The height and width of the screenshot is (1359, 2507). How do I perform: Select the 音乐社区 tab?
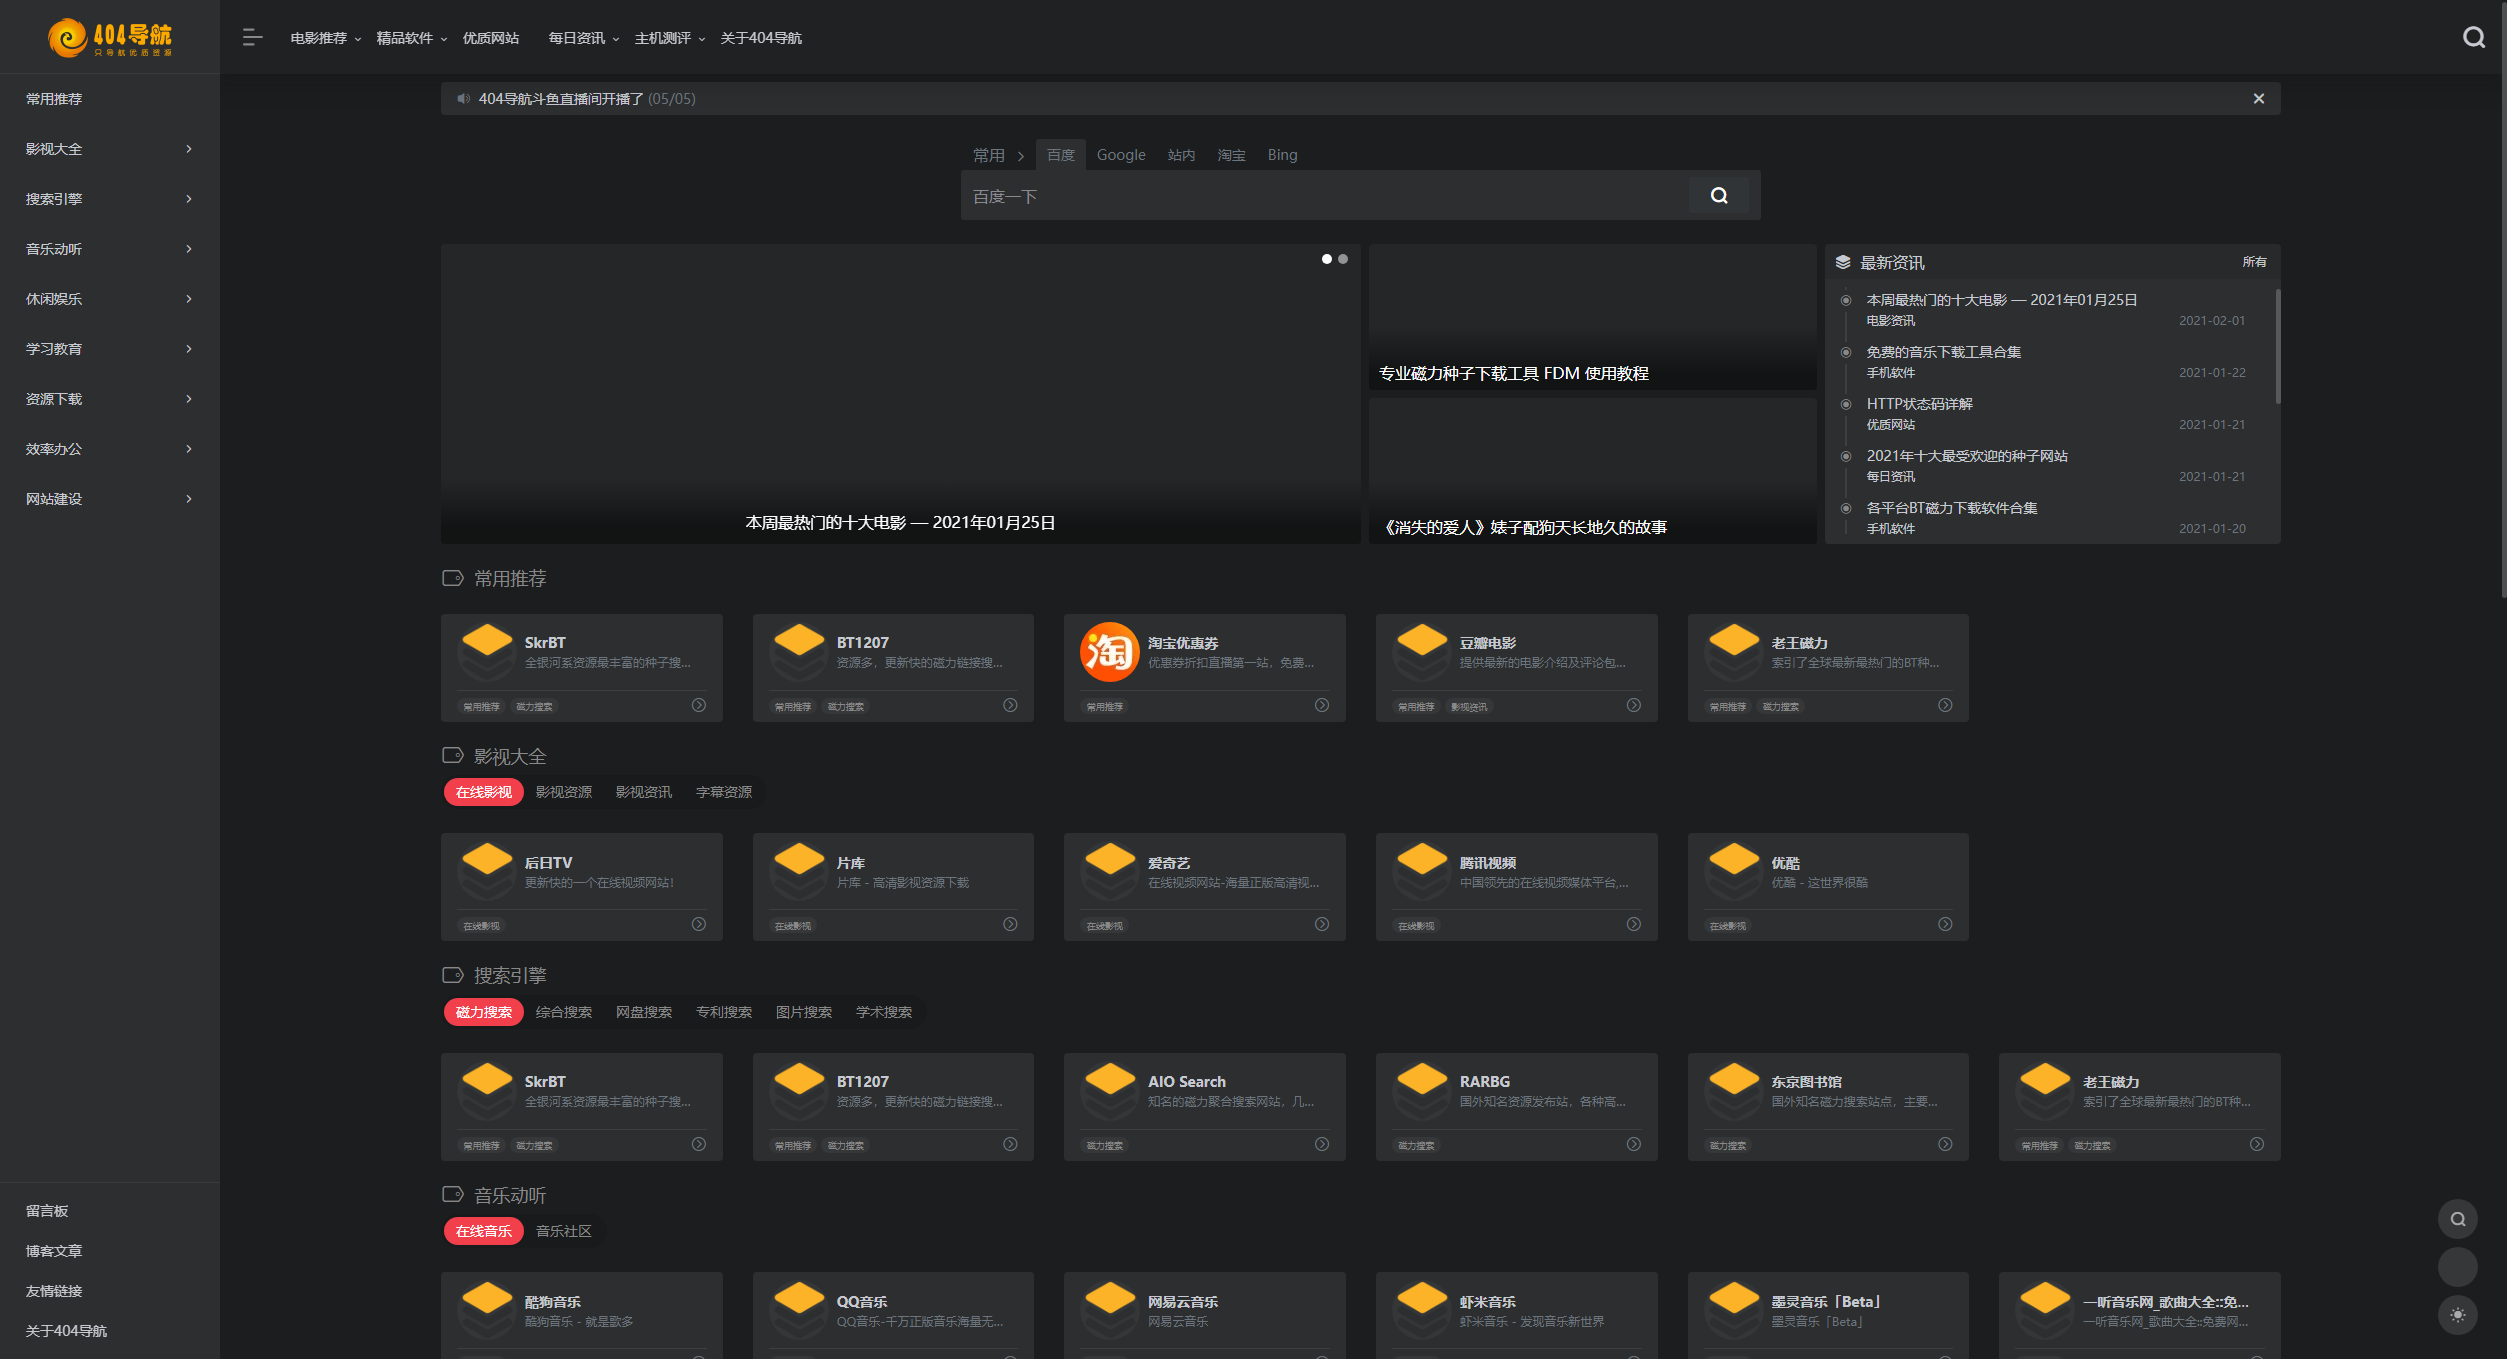click(x=564, y=1231)
